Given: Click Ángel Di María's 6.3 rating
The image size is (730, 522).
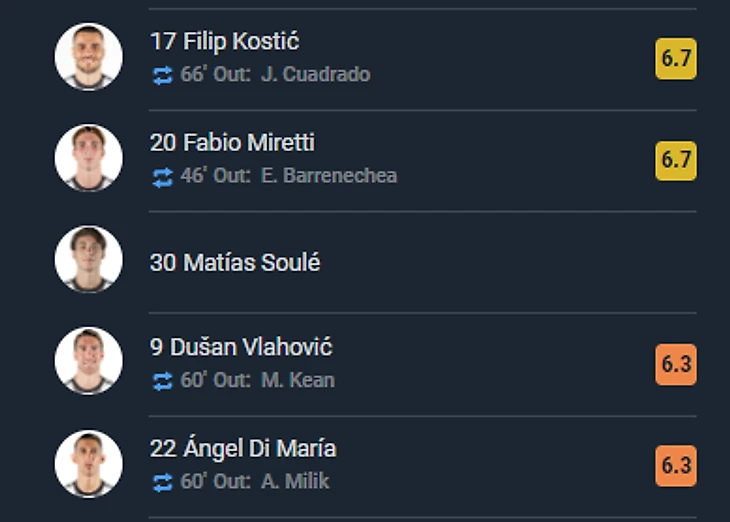Looking at the screenshot, I should point(676,466).
